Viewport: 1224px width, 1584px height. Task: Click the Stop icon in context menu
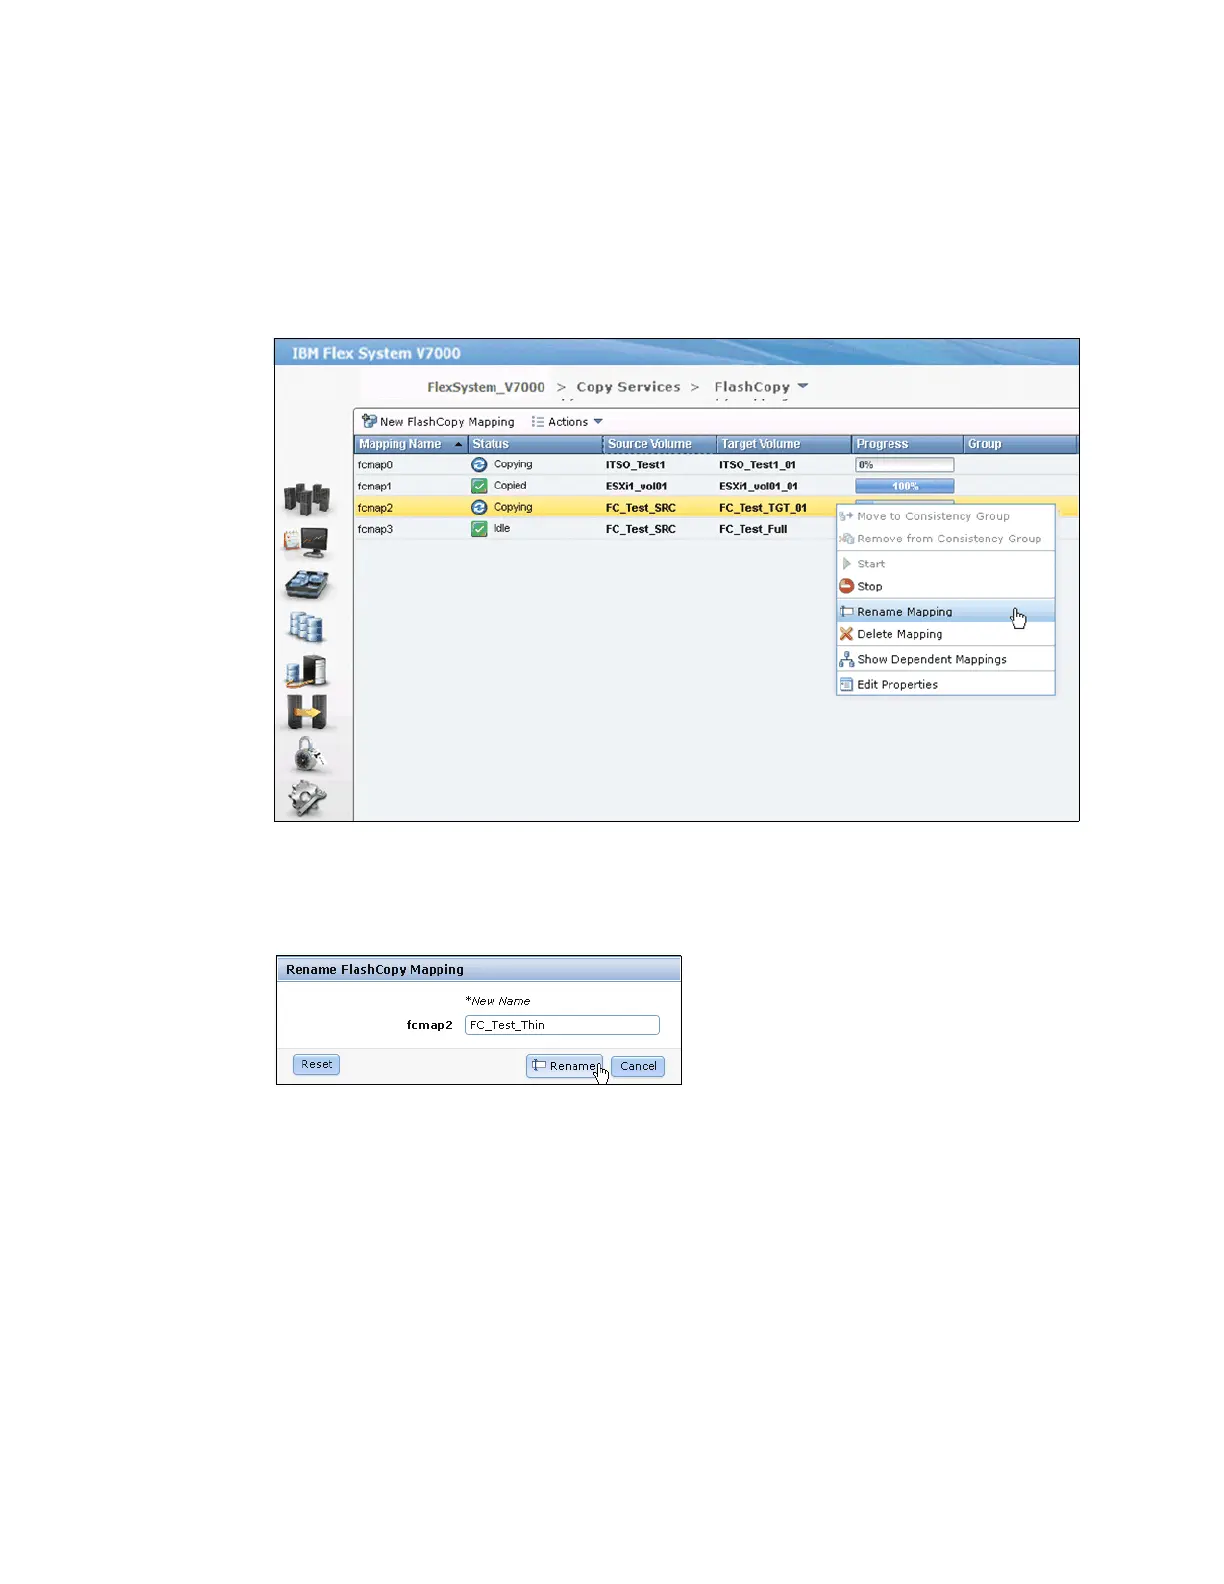coord(847,587)
